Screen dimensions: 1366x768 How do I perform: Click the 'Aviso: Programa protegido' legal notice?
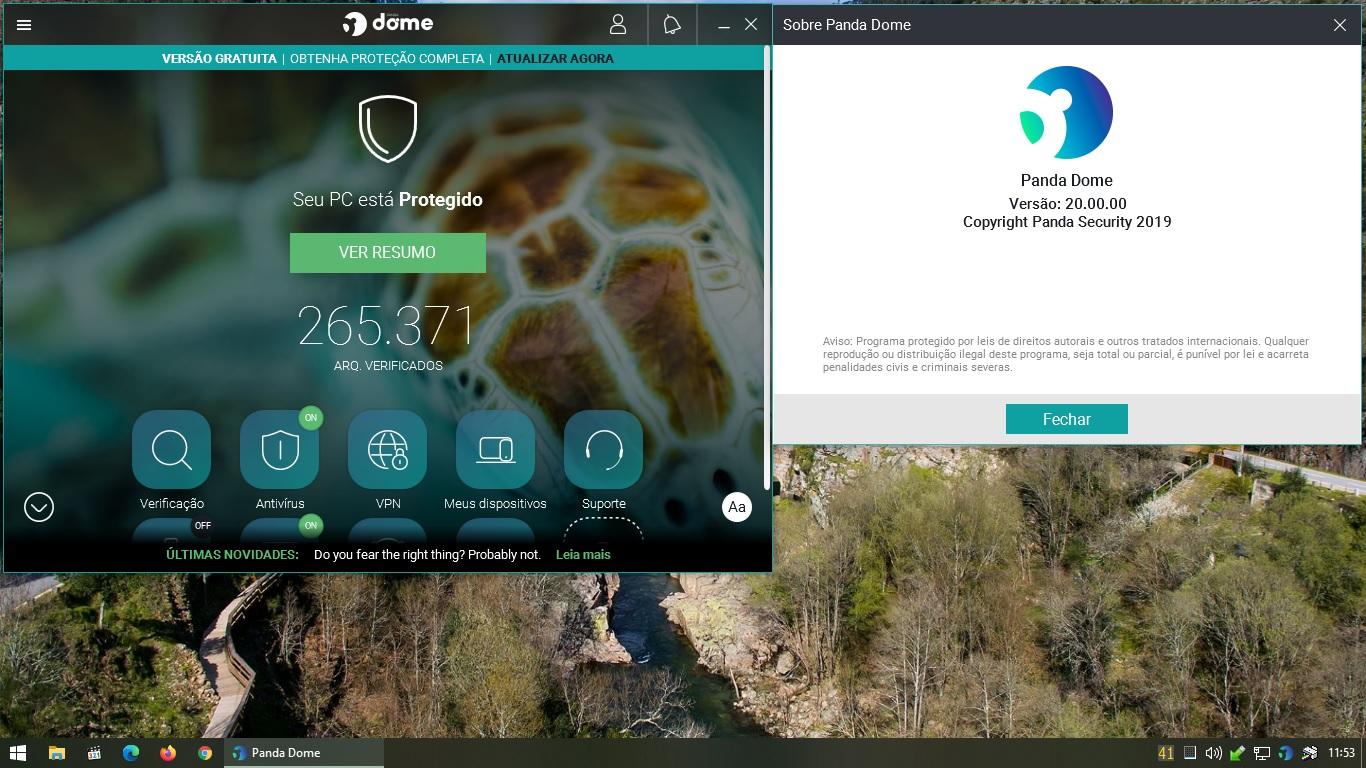point(1066,354)
